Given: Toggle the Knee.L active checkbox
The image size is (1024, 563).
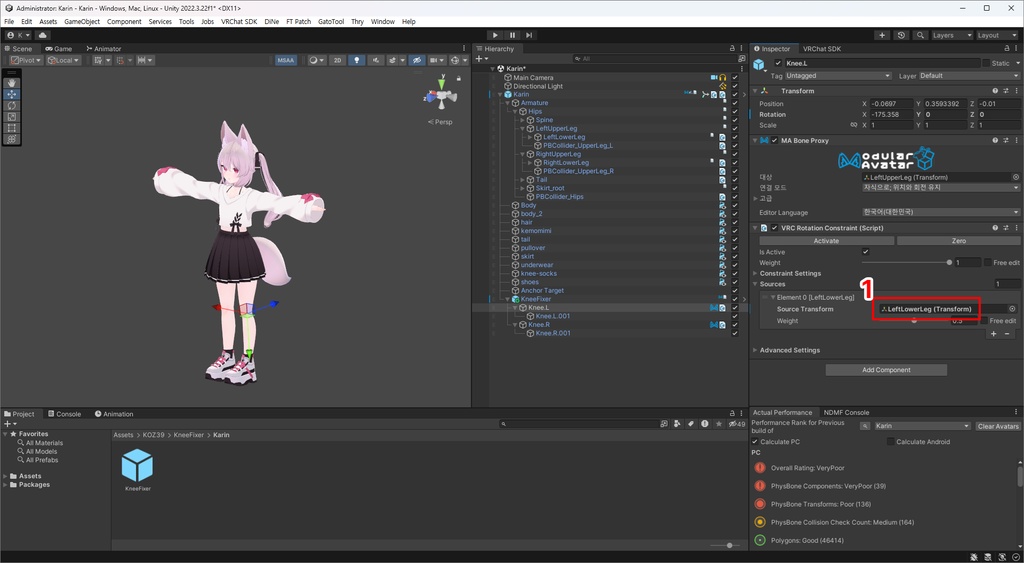Looking at the screenshot, I should point(778,63).
